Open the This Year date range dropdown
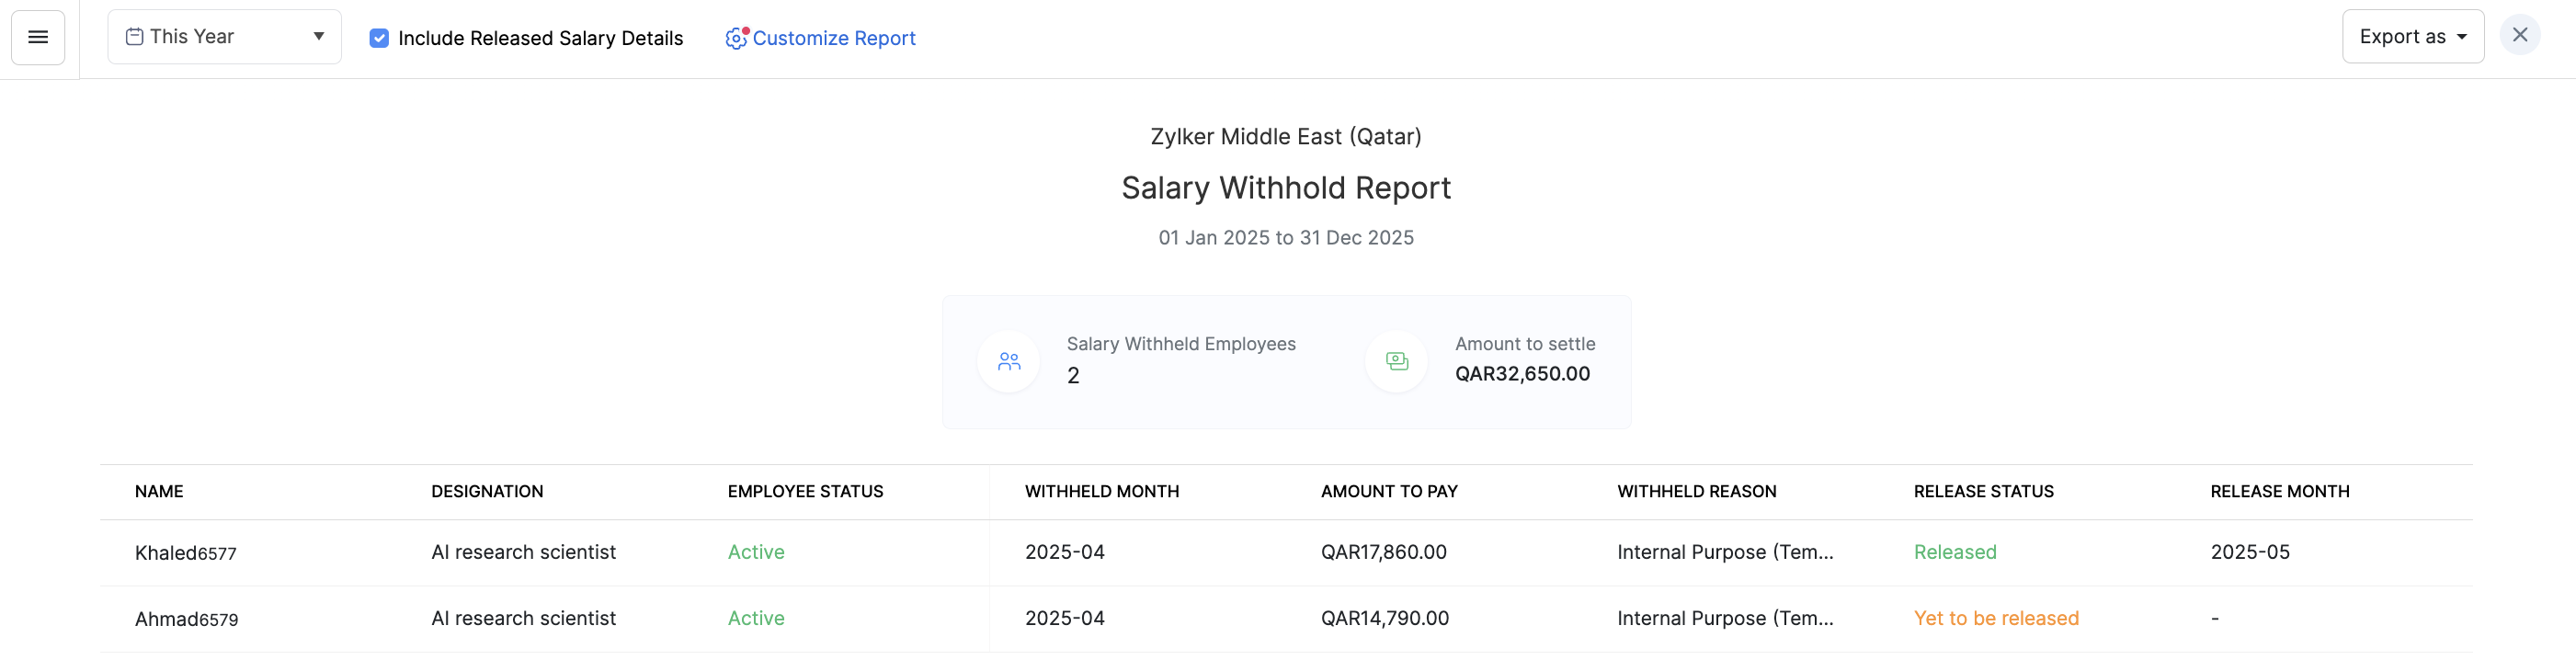The image size is (2576, 671). [224, 36]
